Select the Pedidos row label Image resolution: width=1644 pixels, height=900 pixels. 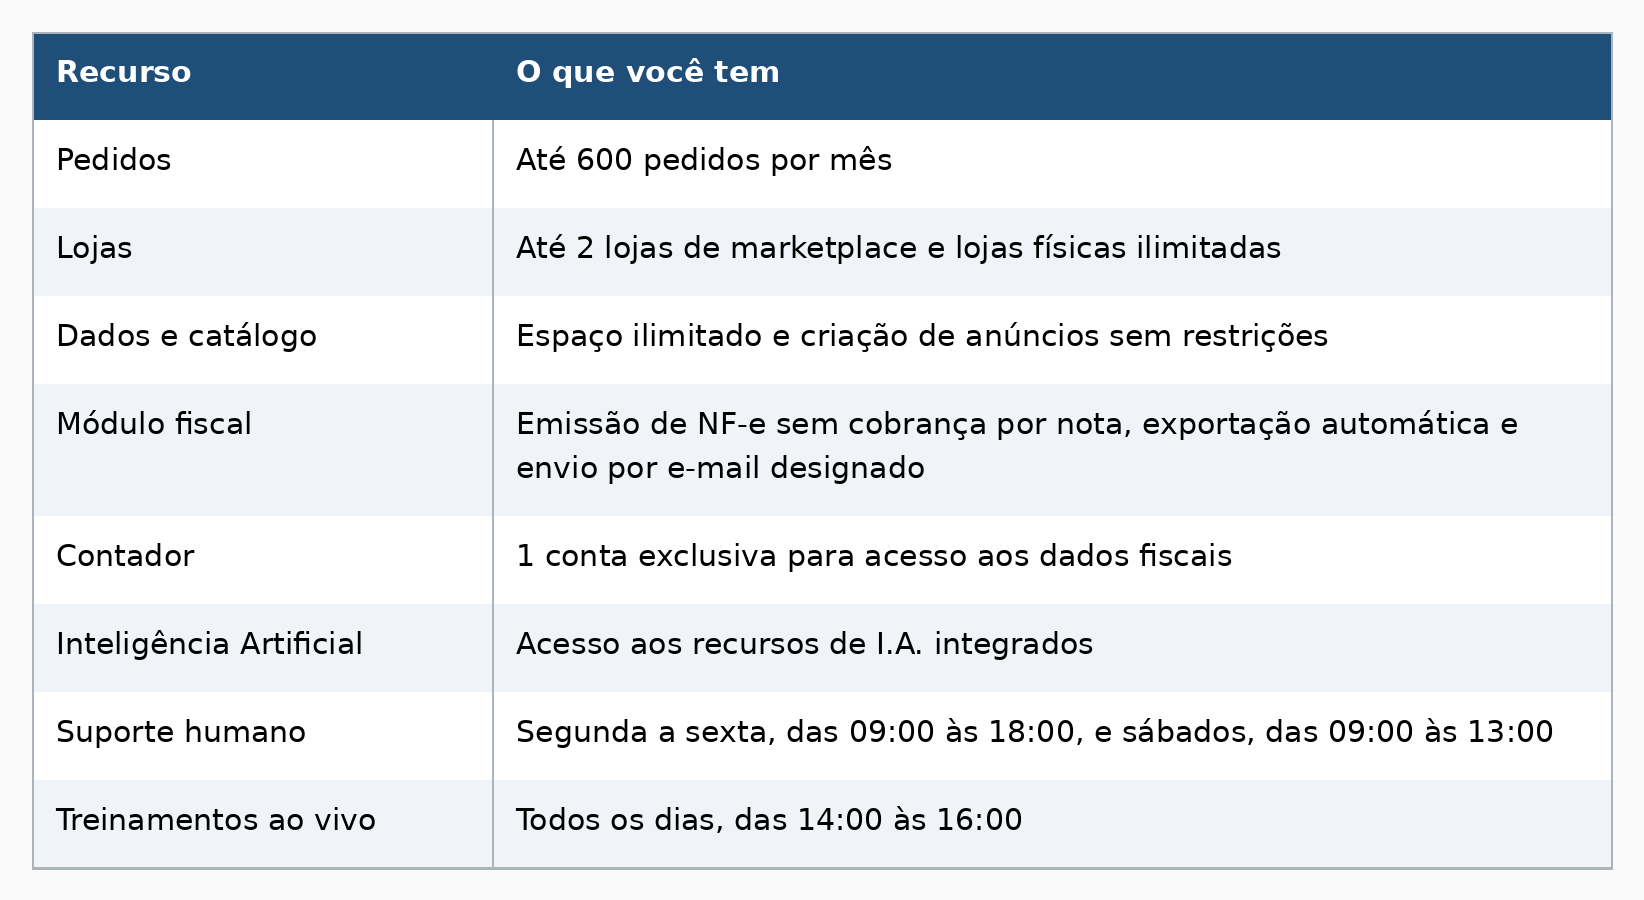[114, 161]
